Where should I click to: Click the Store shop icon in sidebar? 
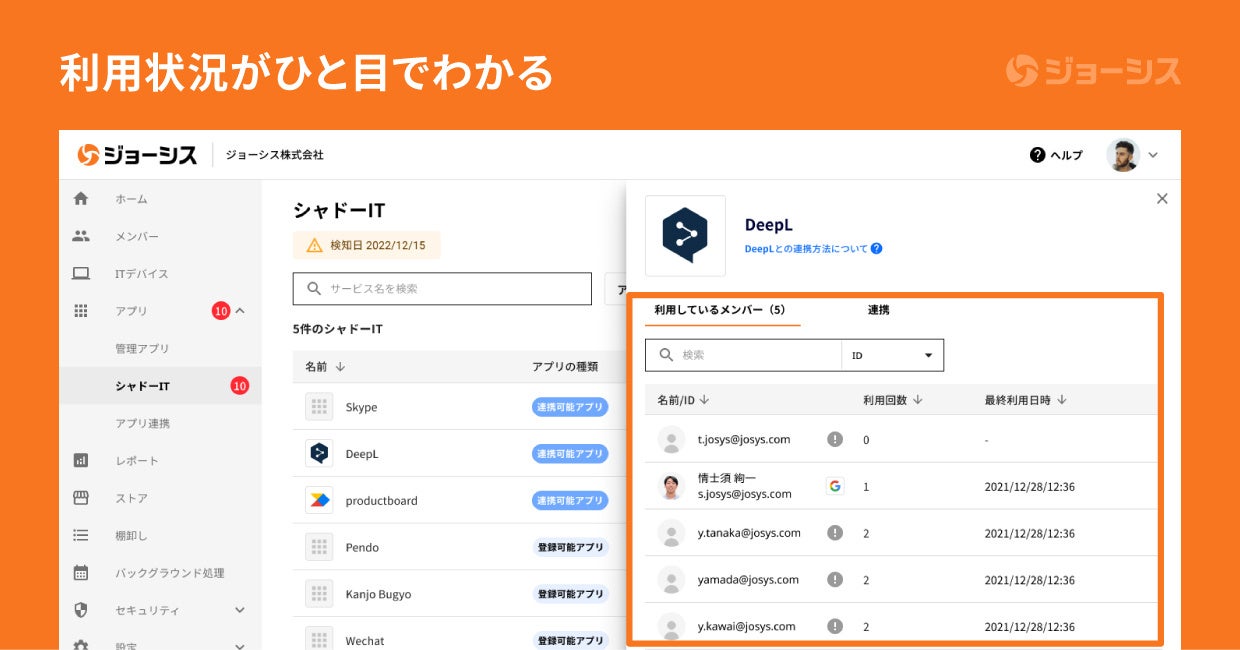click(81, 498)
